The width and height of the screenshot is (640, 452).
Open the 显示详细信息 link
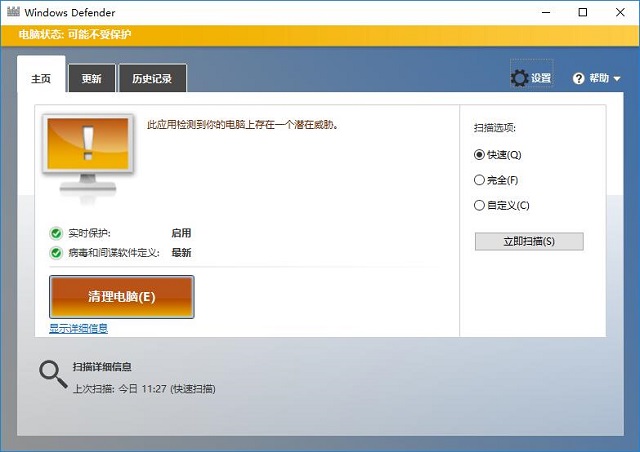click(x=78, y=328)
